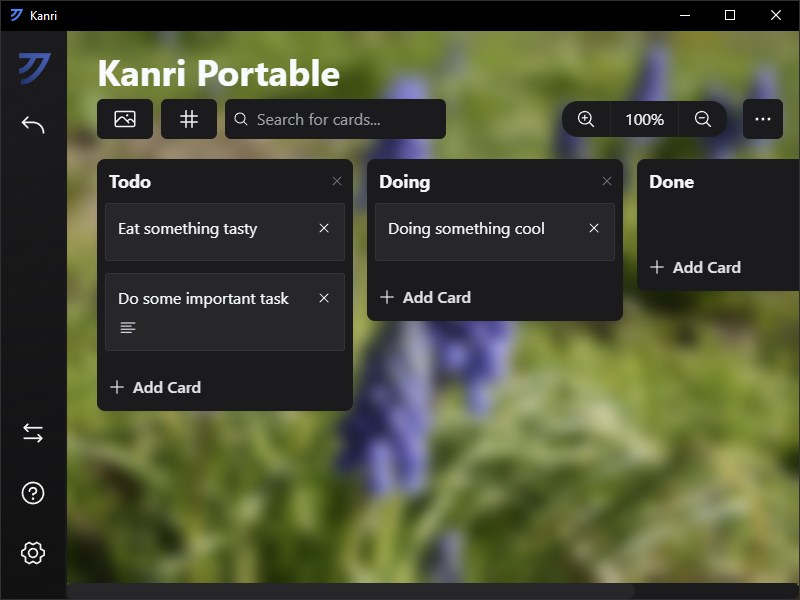Add Card to the Done column
This screenshot has width=800, height=600.
click(696, 267)
